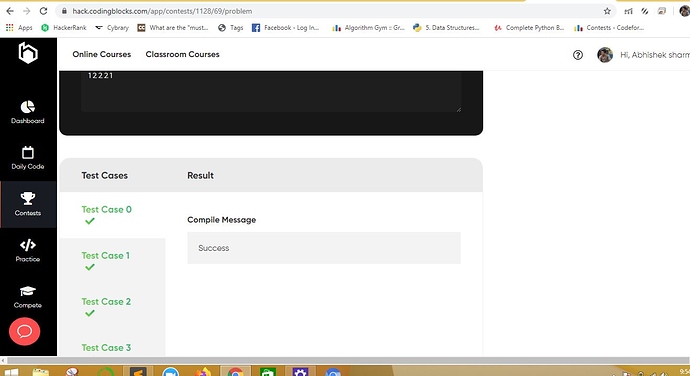Open the Windows Start button

11,372
